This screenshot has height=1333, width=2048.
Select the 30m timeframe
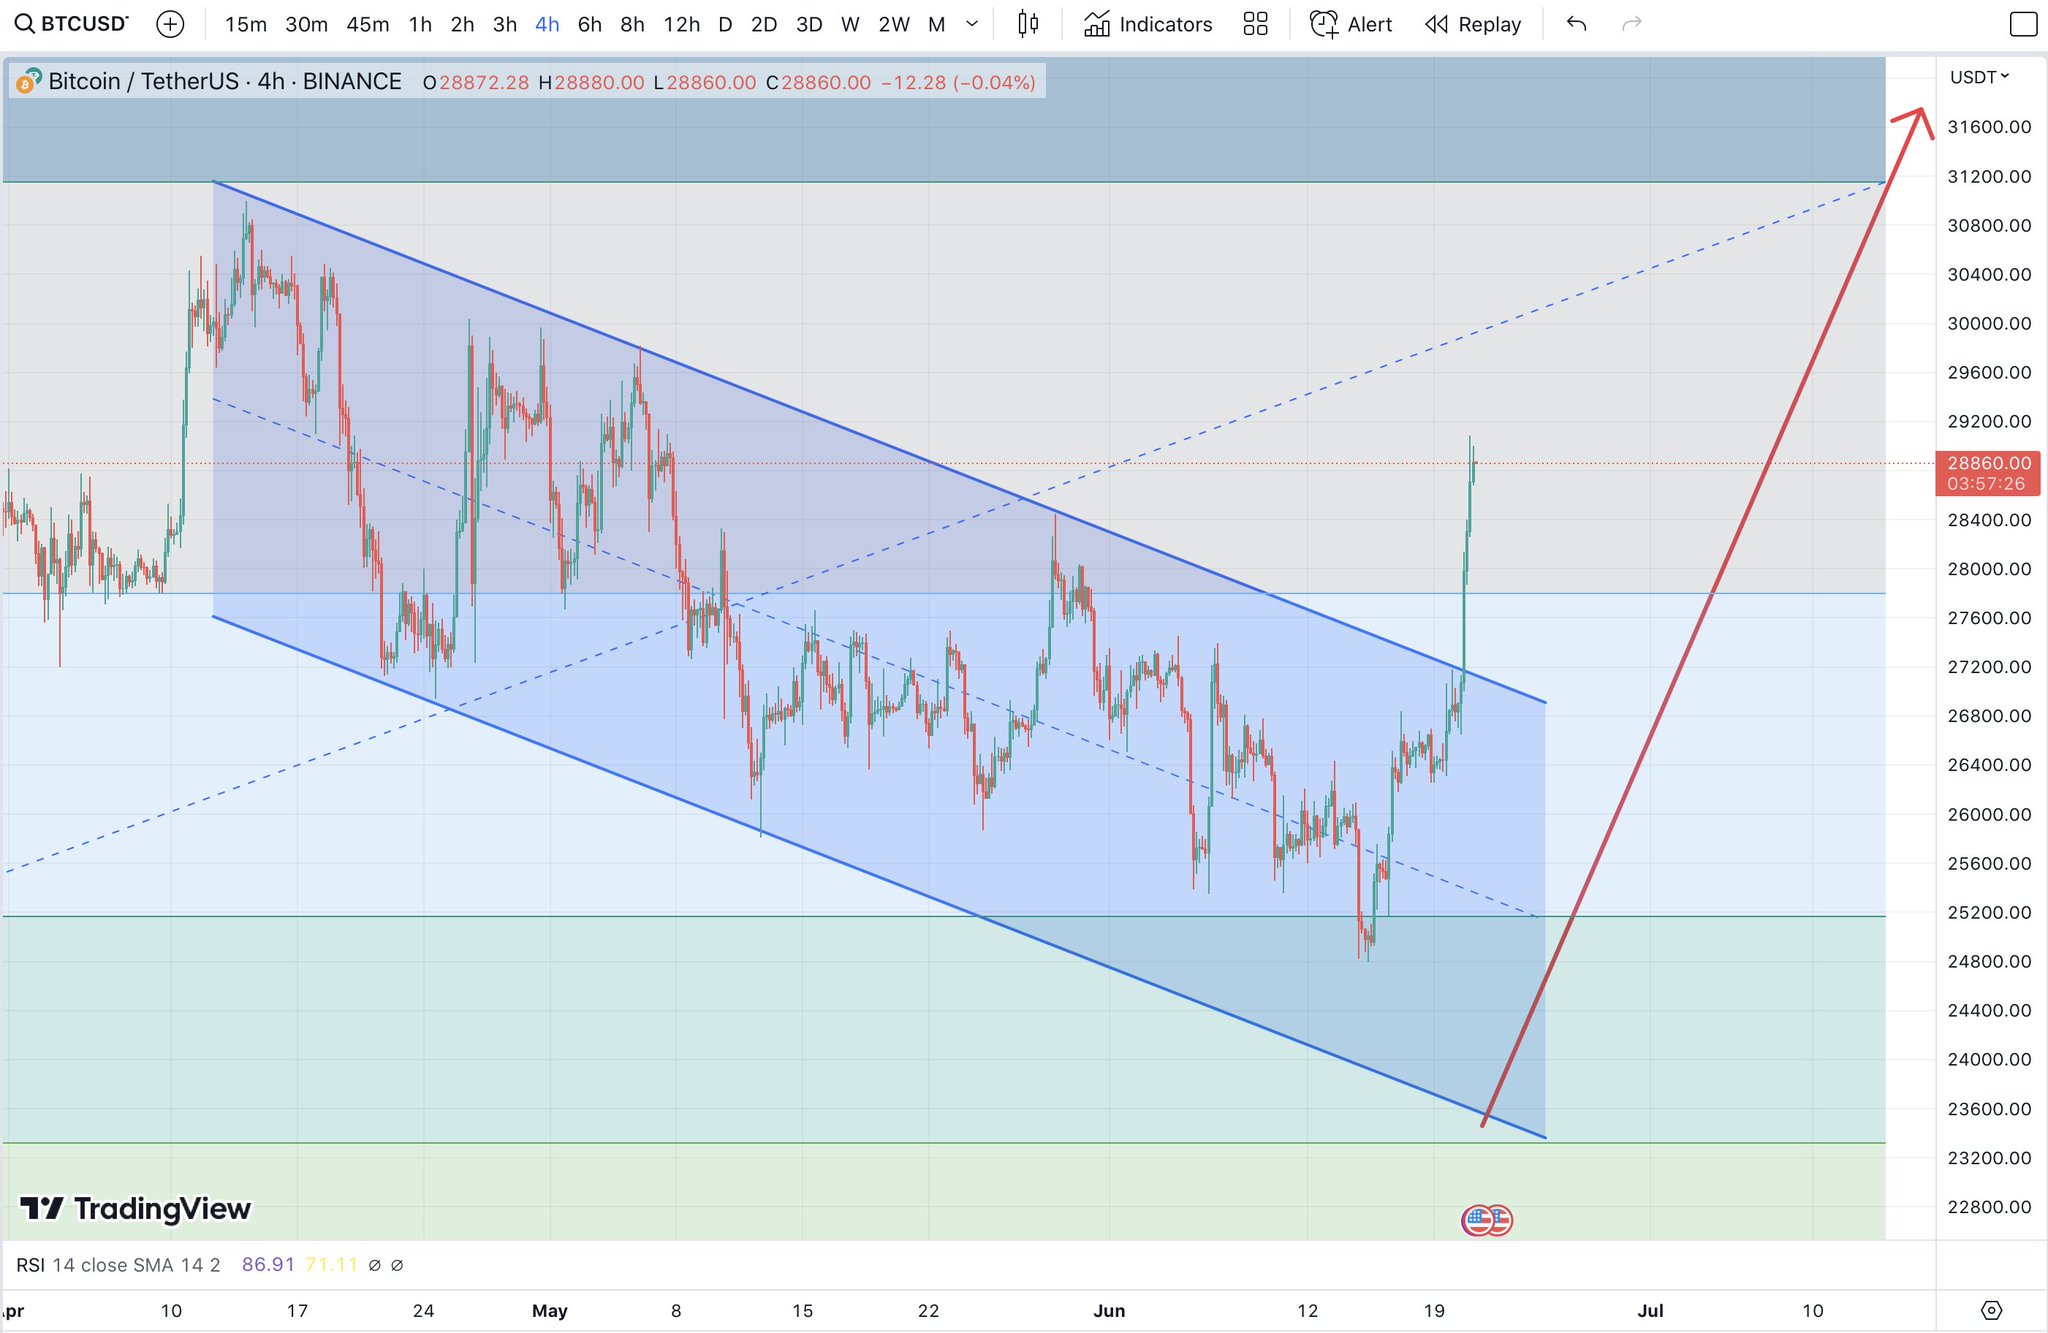pyautogui.click(x=306, y=24)
